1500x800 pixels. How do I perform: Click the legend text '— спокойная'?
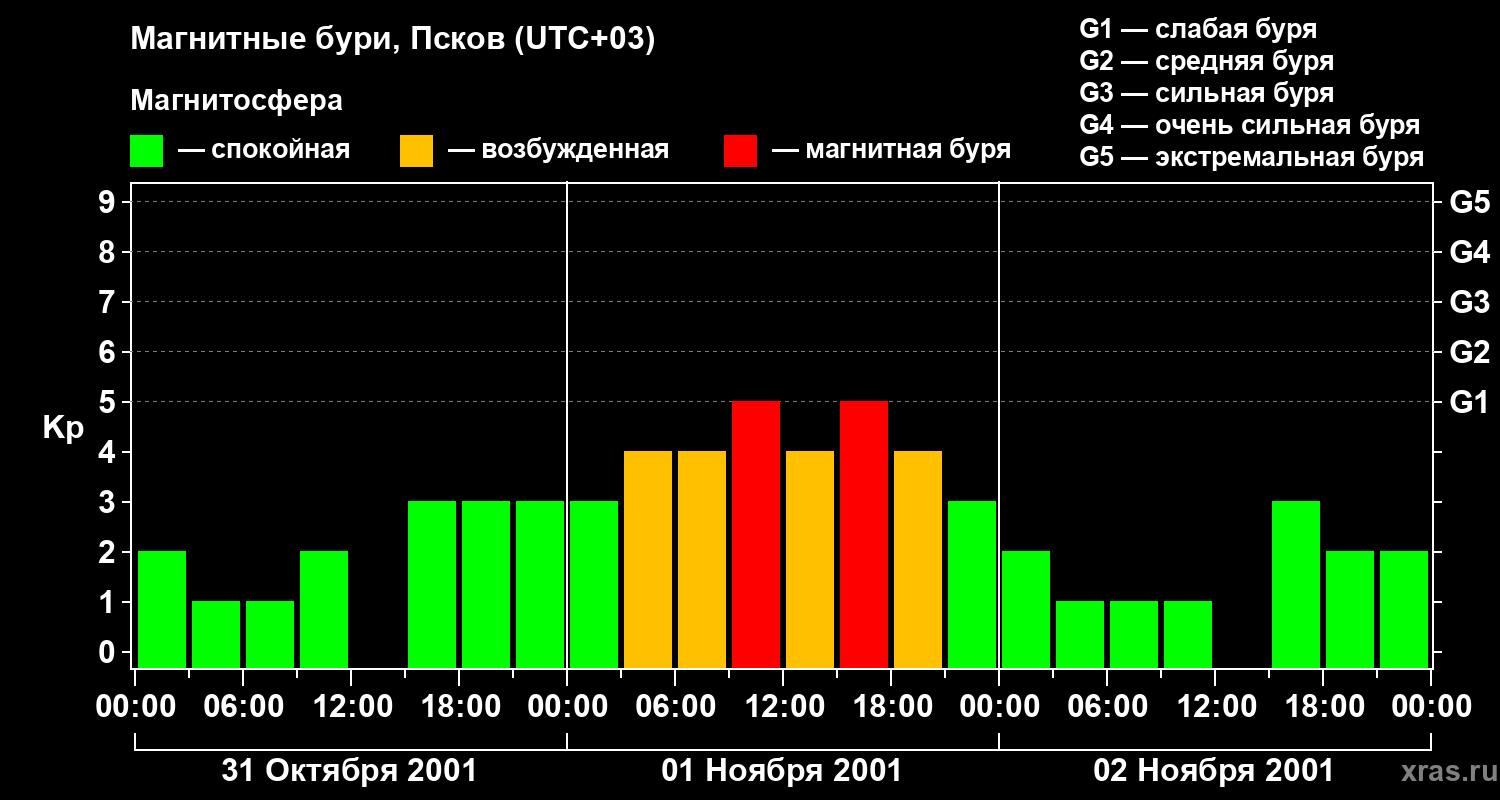coord(264,150)
